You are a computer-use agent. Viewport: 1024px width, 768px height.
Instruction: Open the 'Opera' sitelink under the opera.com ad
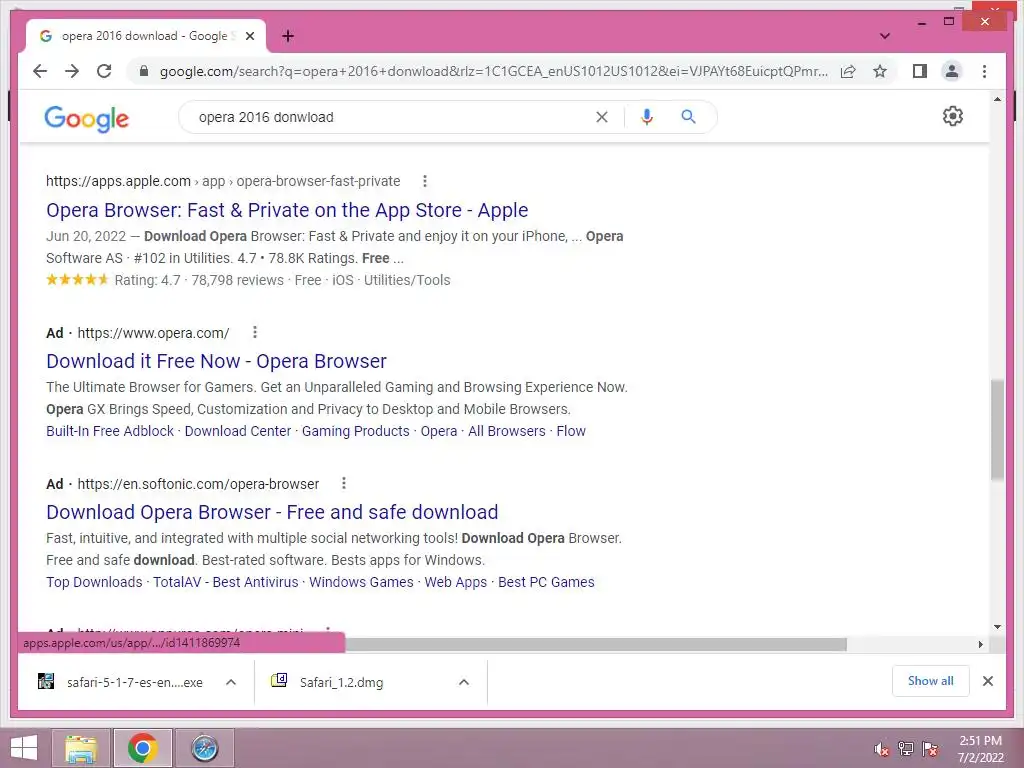(x=438, y=431)
